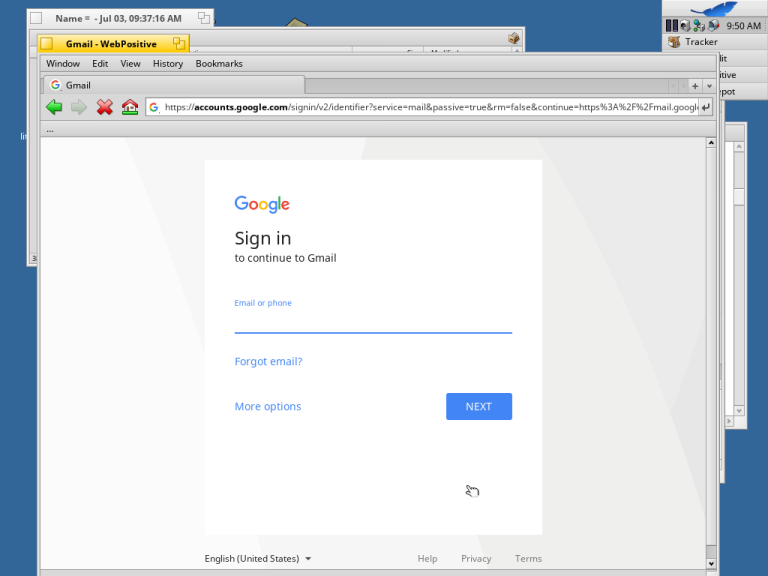This screenshot has width=768, height=576.
Task: Open the Privacy footer link
Action: (476, 559)
